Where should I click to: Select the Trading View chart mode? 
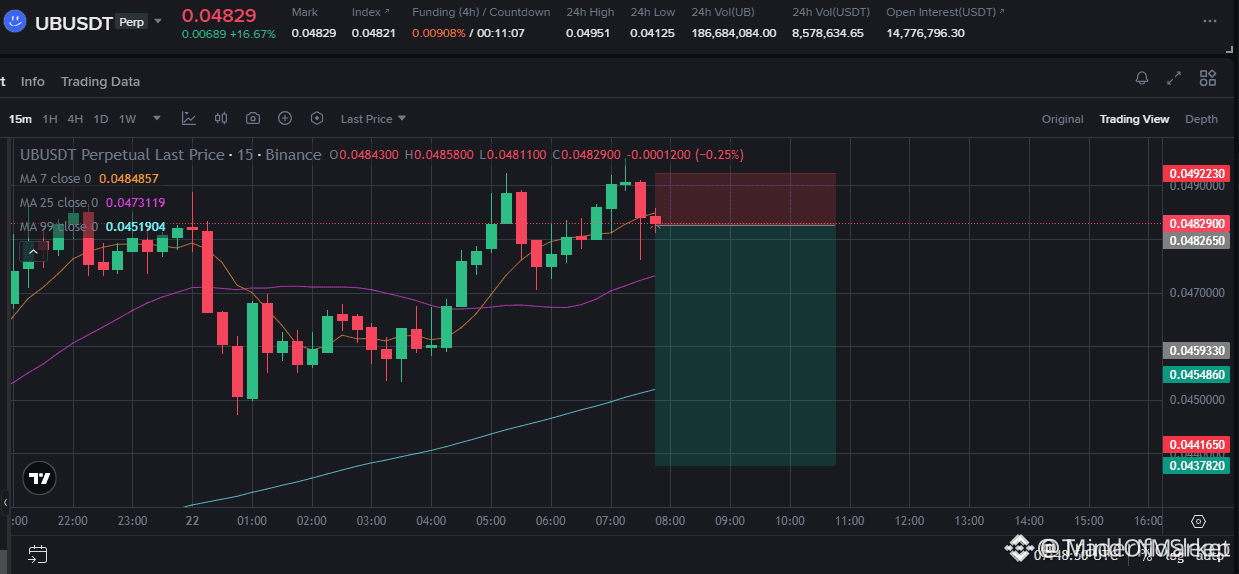pos(1134,119)
